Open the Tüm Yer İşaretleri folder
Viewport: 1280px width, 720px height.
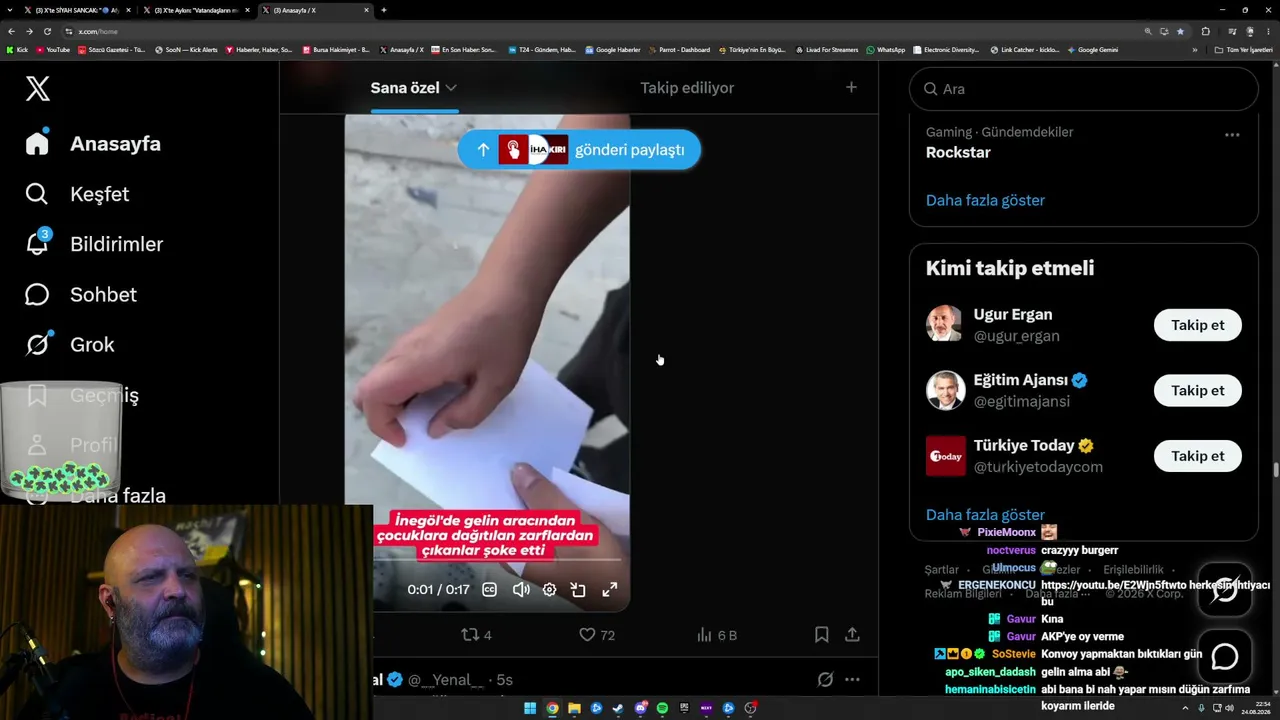click(x=1244, y=49)
